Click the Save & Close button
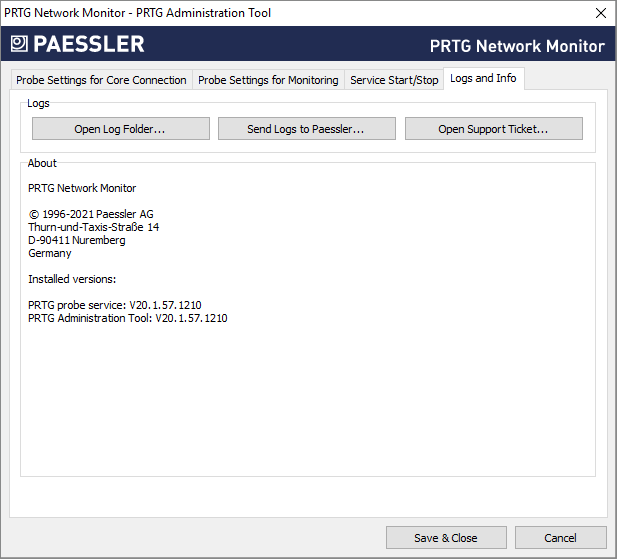 [x=446, y=537]
